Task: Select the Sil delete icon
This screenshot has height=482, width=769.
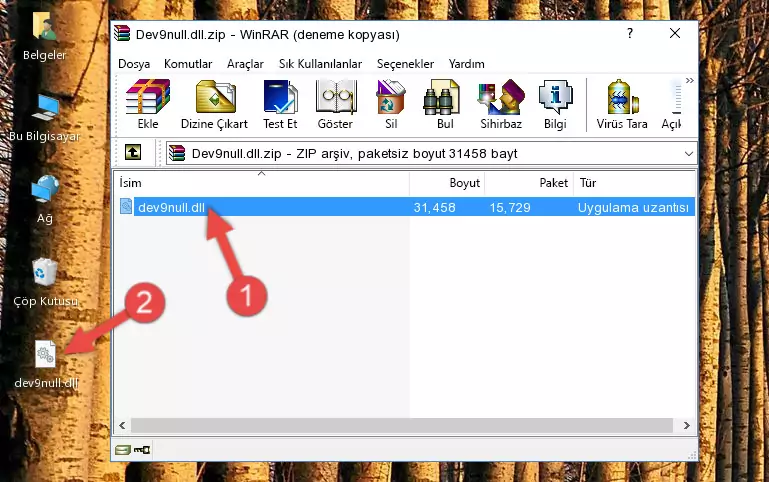Action: point(391,104)
